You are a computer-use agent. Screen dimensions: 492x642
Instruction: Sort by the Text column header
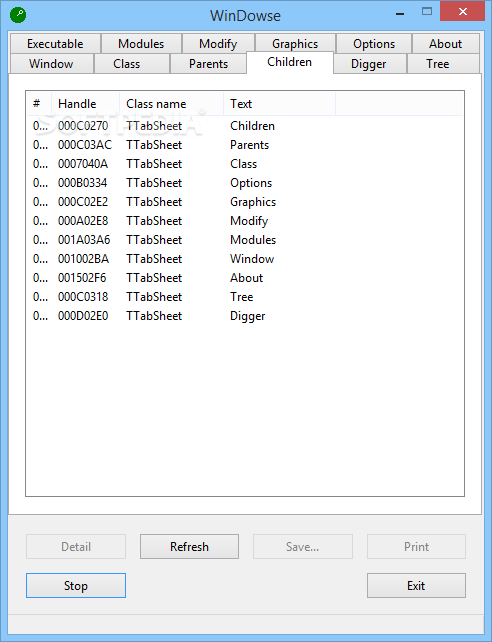(x=280, y=104)
